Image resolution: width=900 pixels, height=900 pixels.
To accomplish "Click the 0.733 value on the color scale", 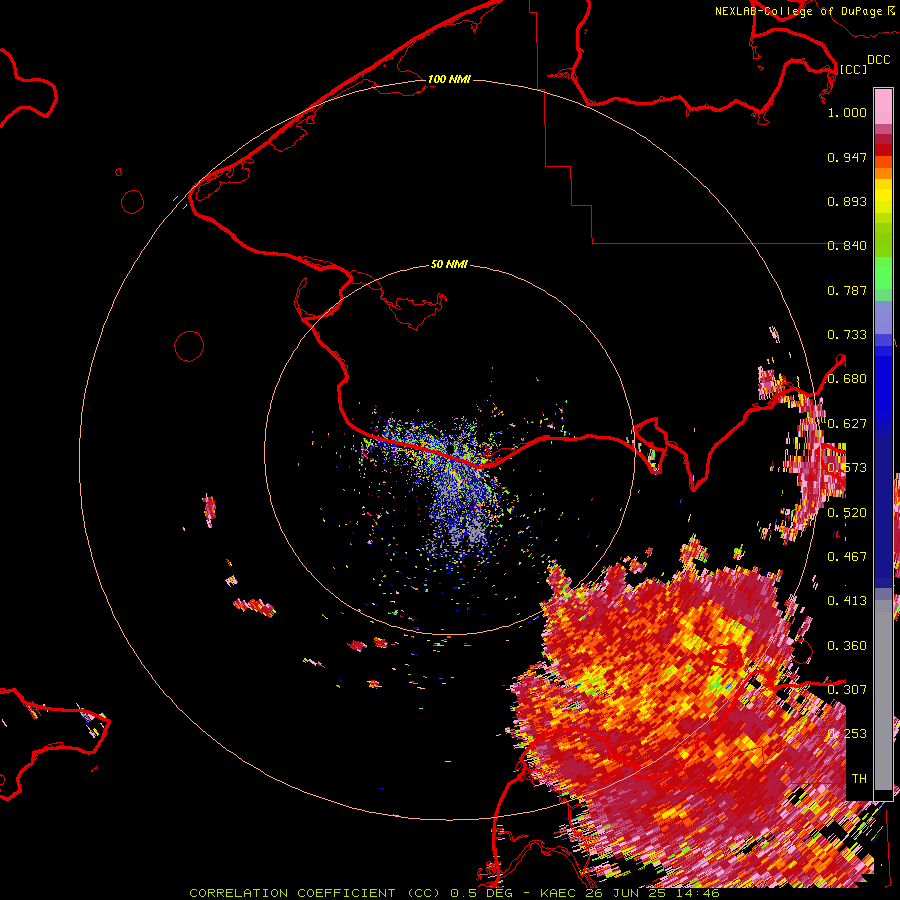I will click(x=847, y=335).
